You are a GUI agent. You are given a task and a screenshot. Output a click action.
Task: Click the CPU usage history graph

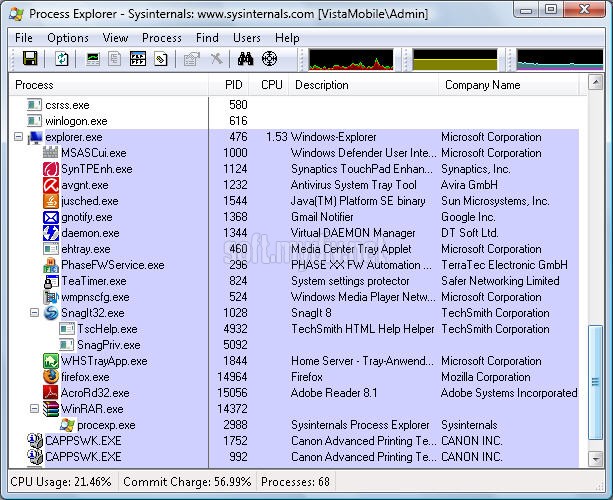(x=351, y=59)
